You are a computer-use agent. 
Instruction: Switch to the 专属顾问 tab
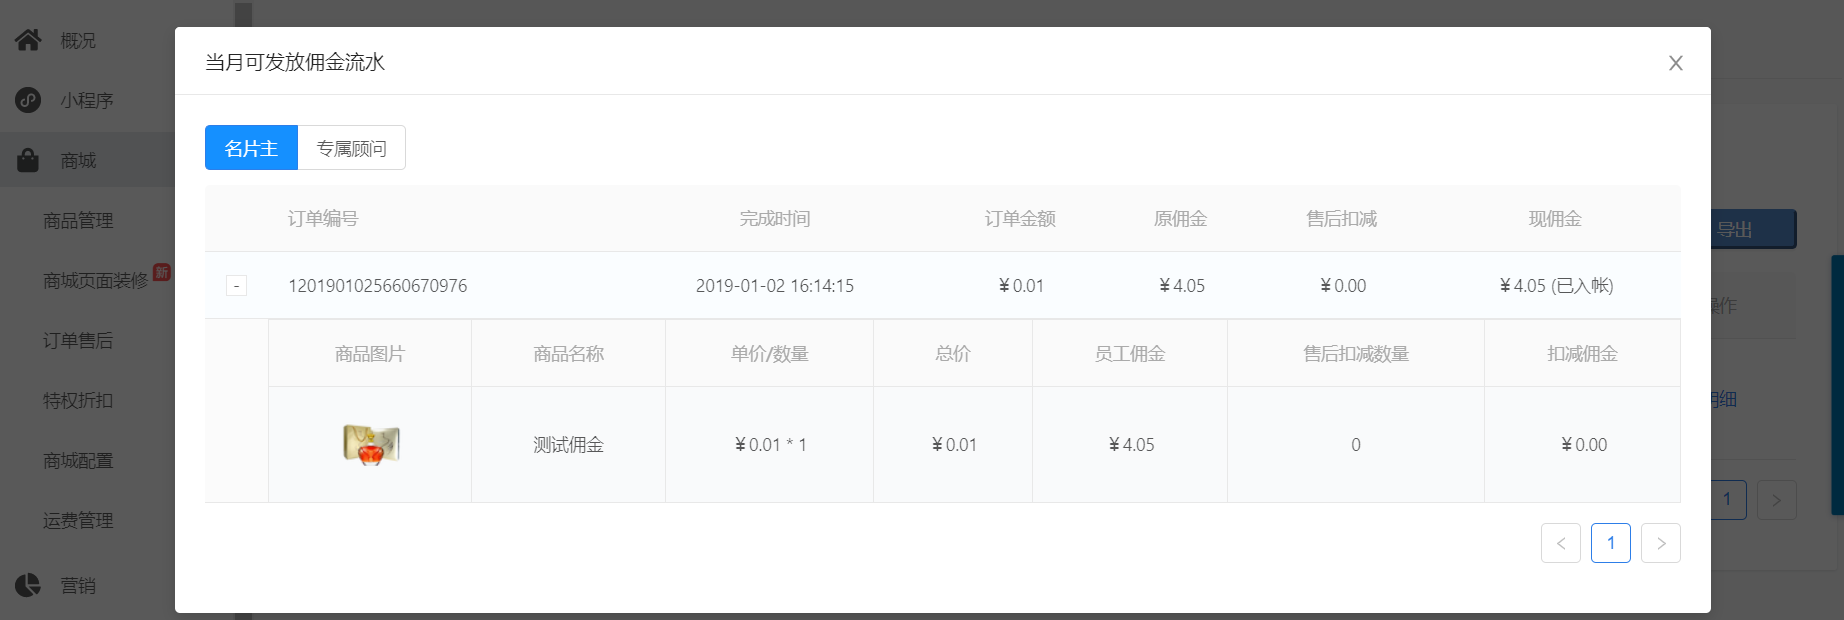pyautogui.click(x=352, y=148)
